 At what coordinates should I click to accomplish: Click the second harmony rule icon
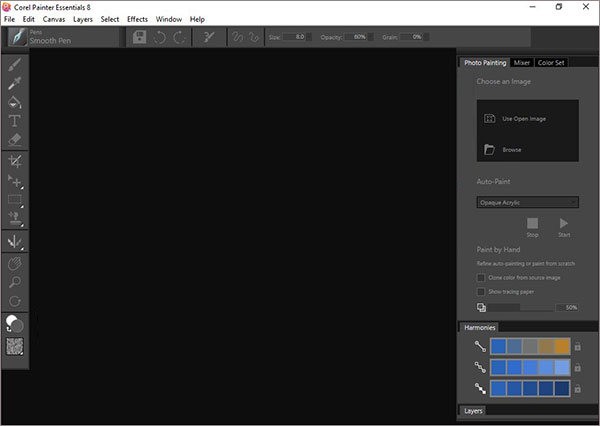(480, 367)
